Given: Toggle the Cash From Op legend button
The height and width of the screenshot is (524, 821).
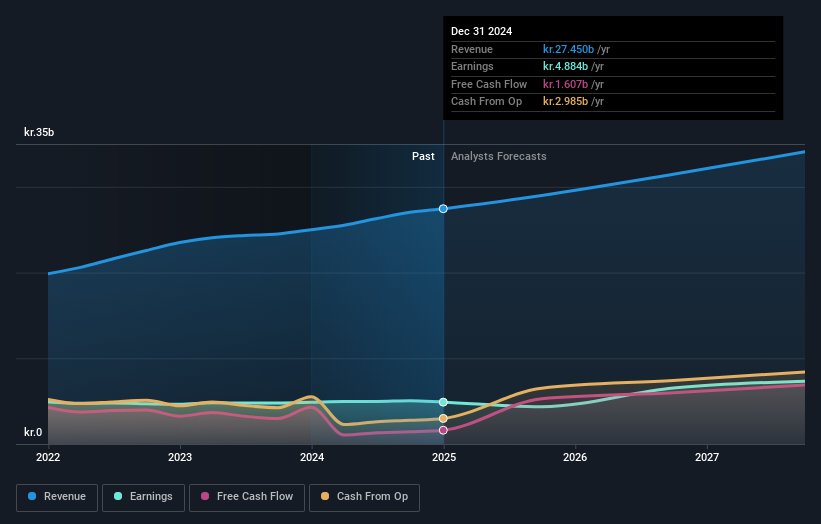Looking at the screenshot, I should click(364, 497).
